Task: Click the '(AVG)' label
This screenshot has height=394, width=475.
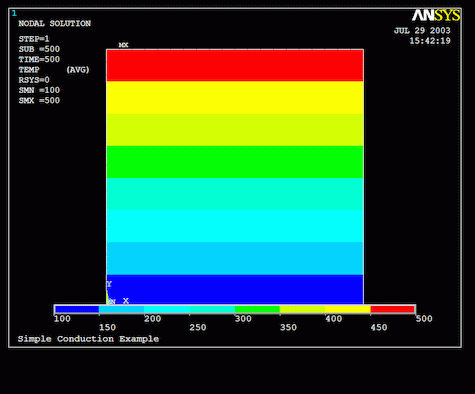Action: tap(78, 70)
